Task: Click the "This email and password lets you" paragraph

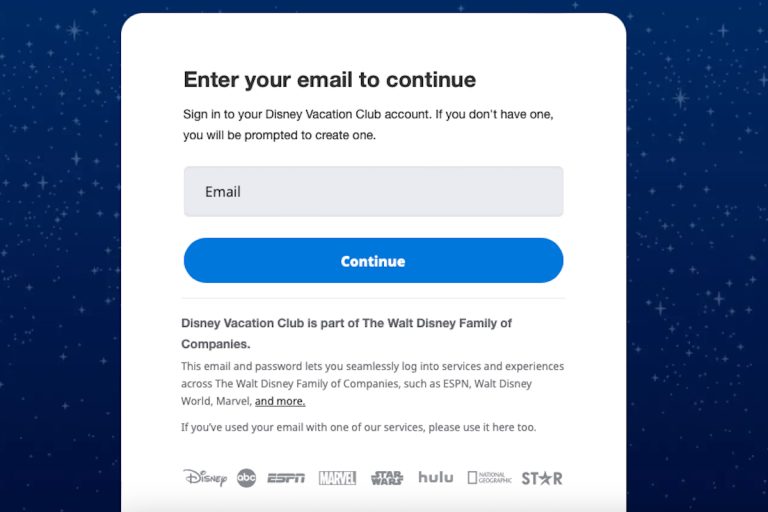Action: [372, 367]
